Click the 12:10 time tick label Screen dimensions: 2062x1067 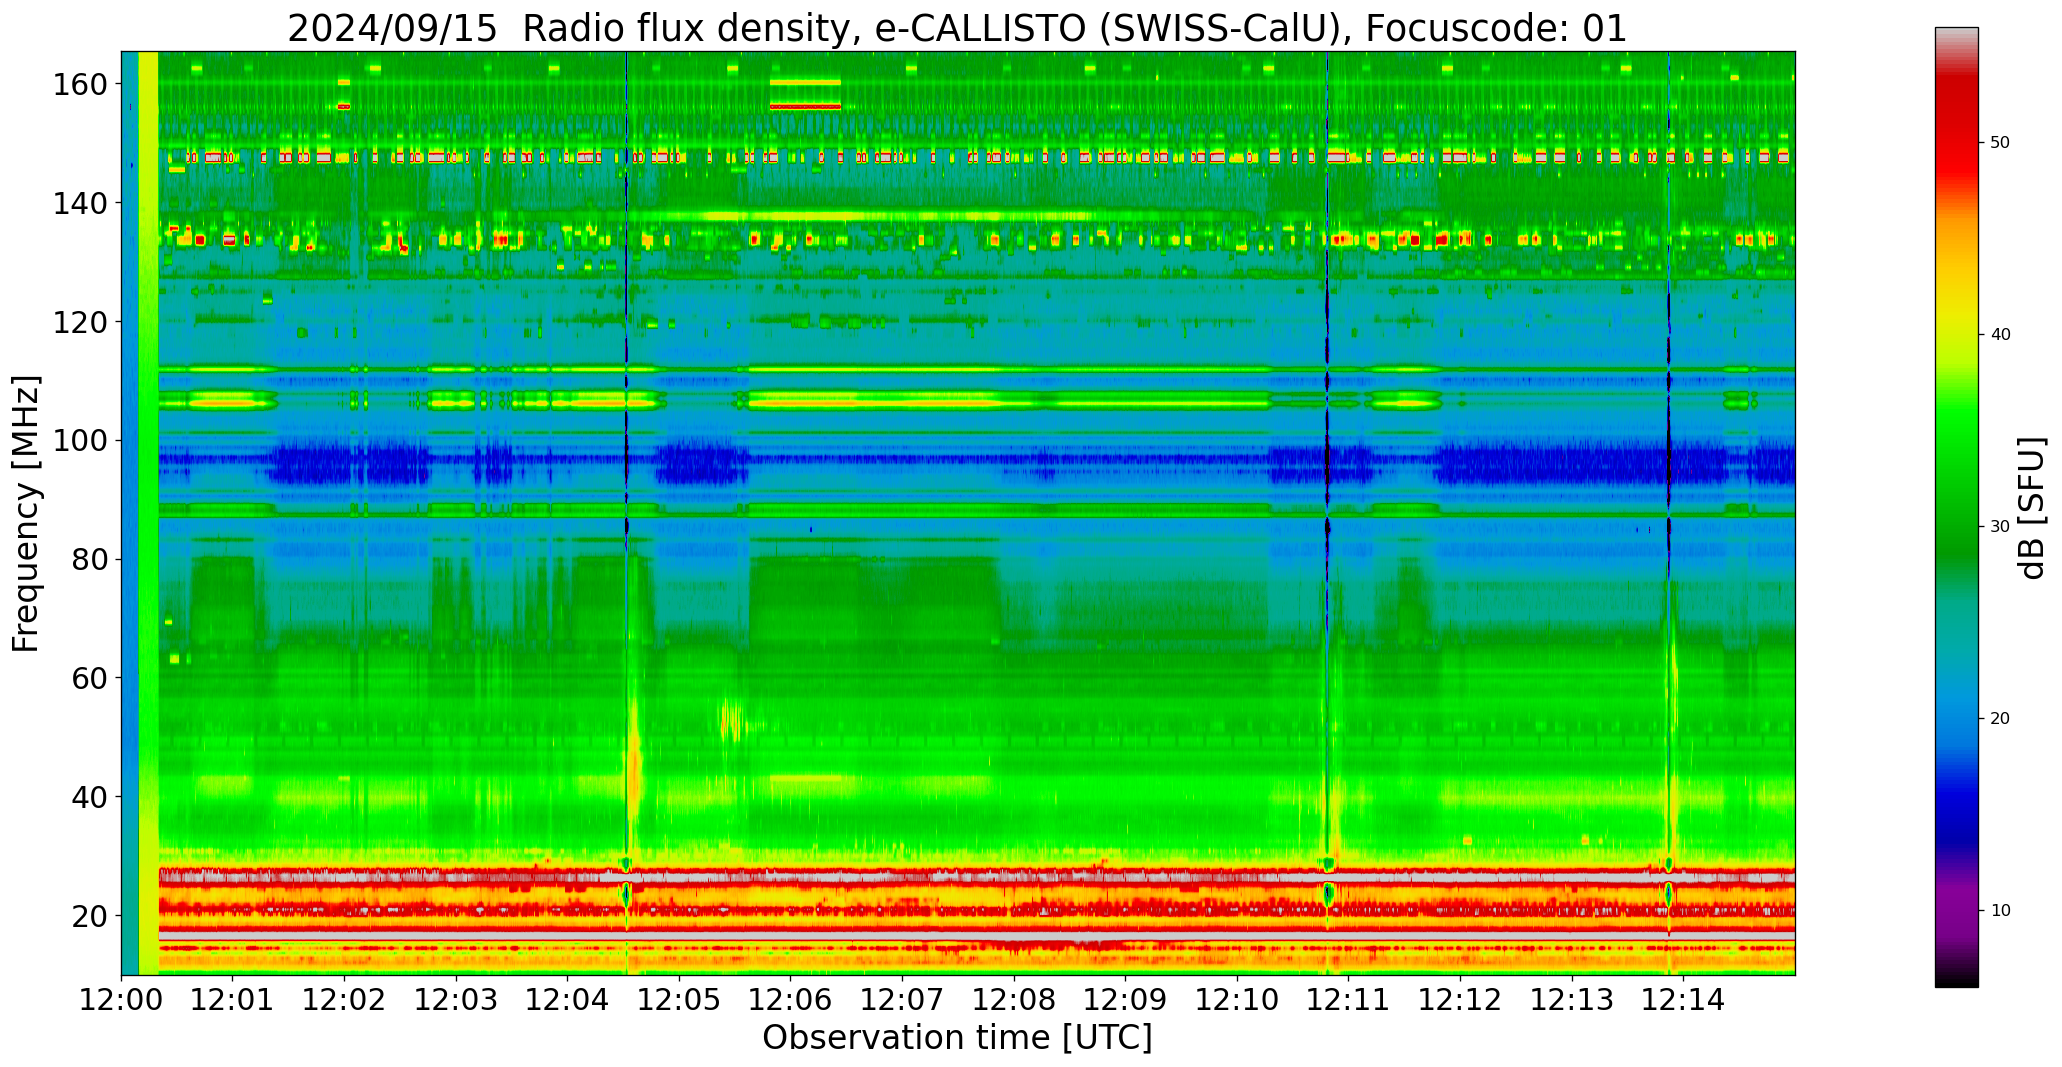coord(1237,1000)
